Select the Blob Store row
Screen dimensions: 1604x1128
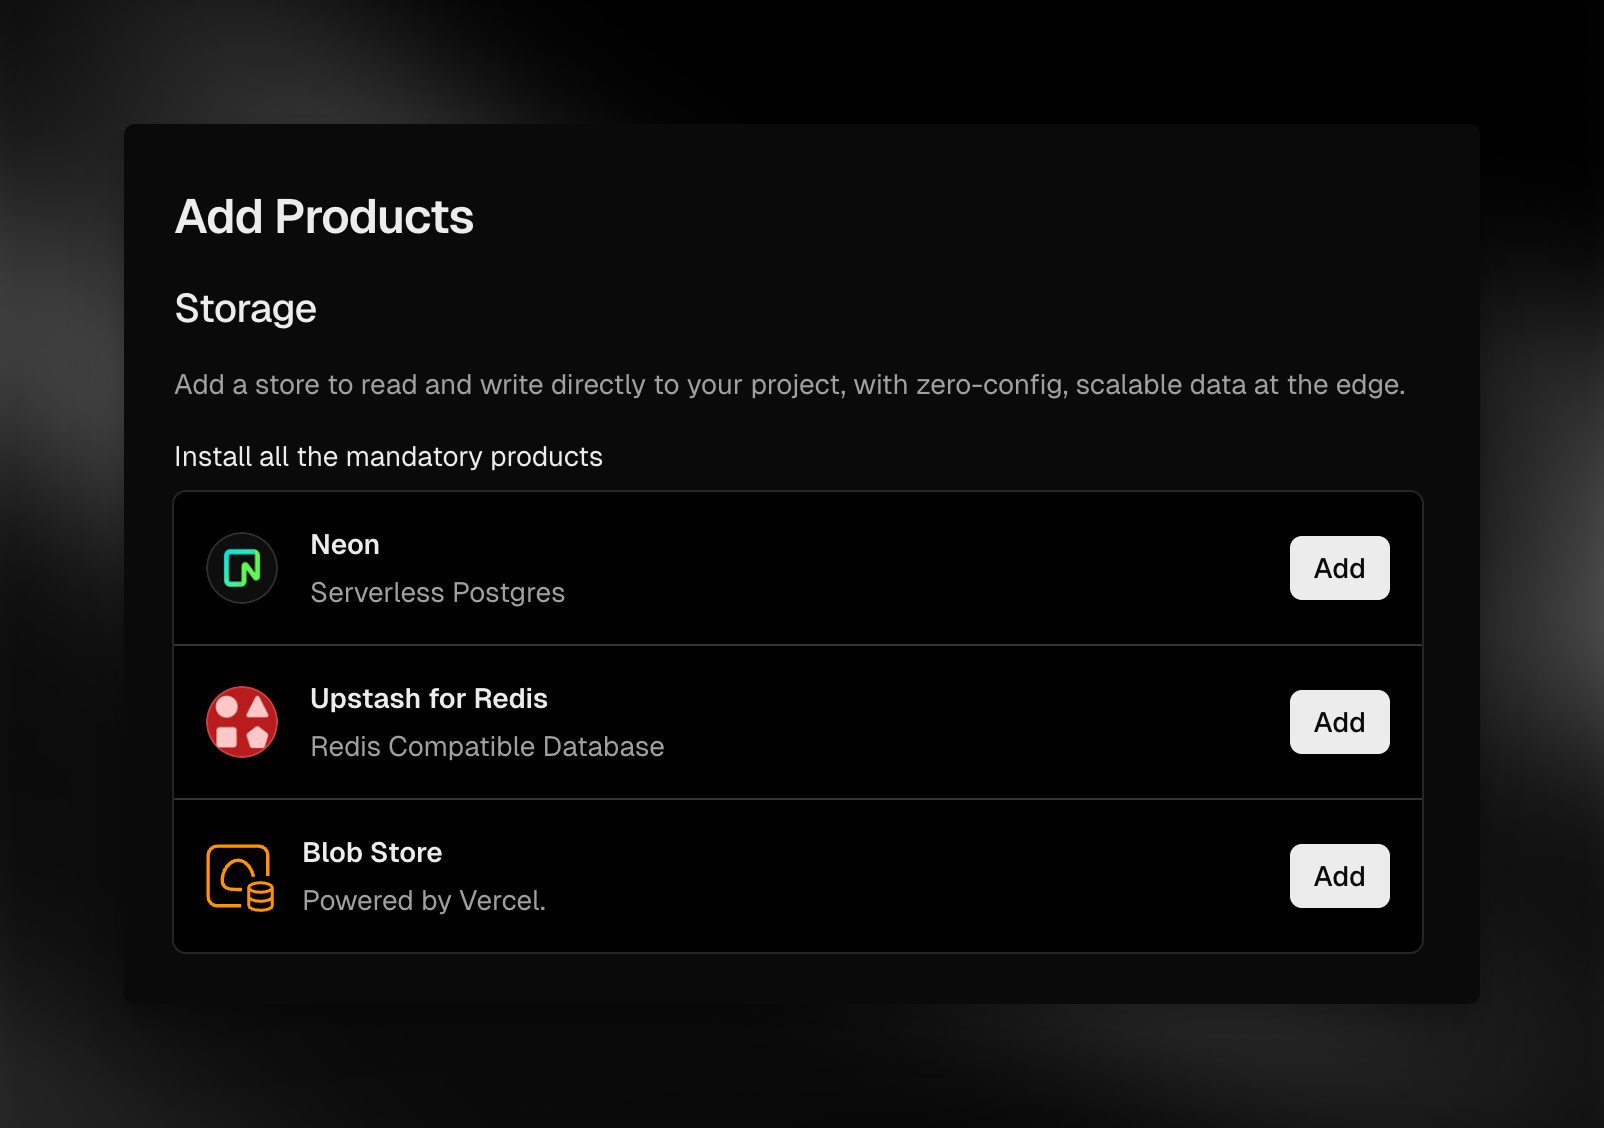click(x=700, y=876)
